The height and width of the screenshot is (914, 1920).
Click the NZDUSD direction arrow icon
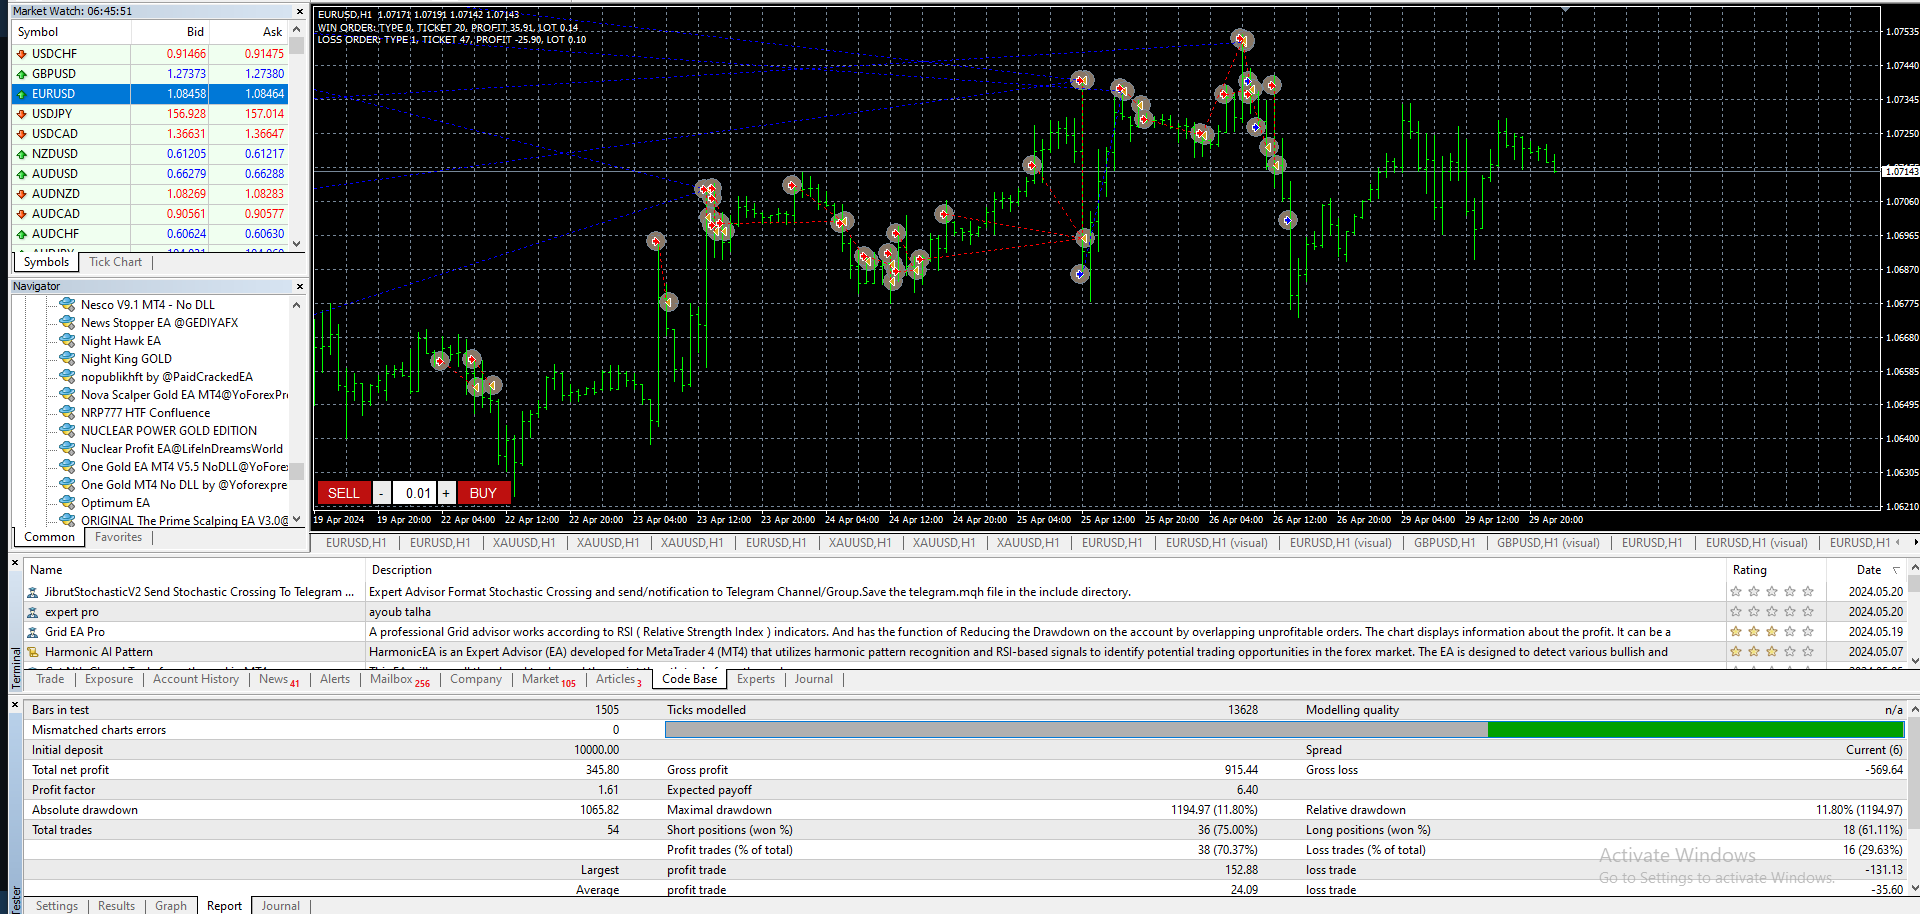tap(21, 154)
